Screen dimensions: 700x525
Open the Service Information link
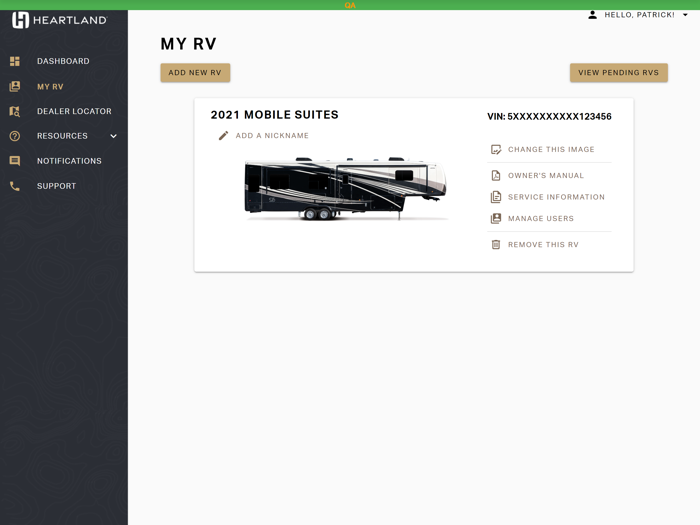(556, 197)
